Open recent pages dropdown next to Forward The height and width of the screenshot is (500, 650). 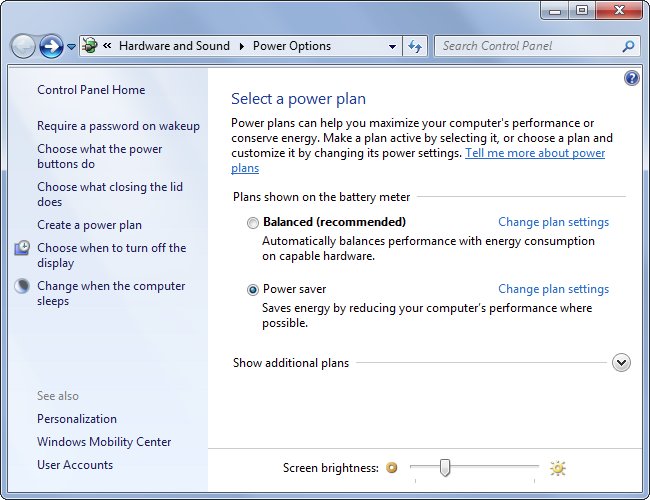[x=71, y=46]
